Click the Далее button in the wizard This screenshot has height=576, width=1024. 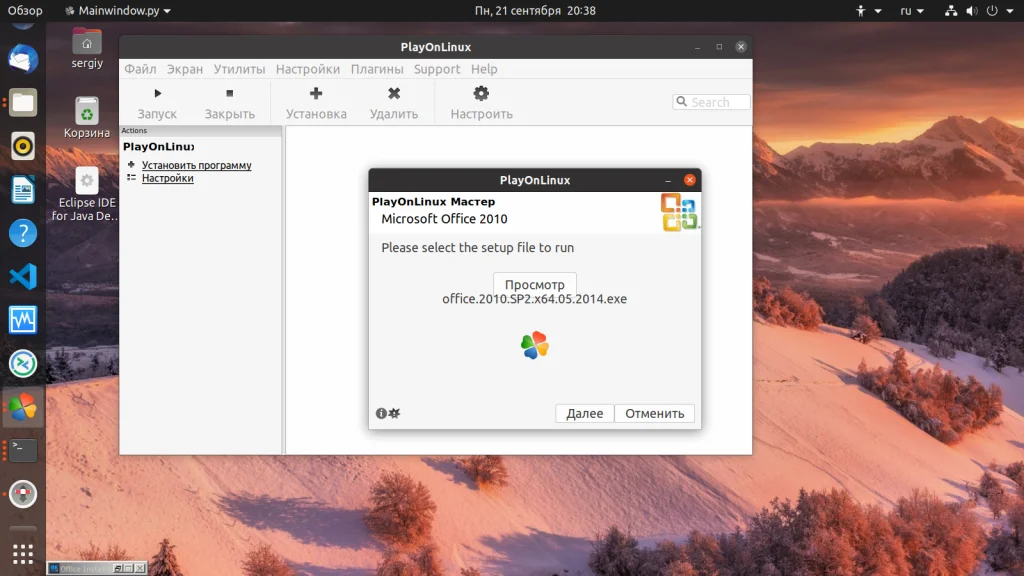(584, 413)
